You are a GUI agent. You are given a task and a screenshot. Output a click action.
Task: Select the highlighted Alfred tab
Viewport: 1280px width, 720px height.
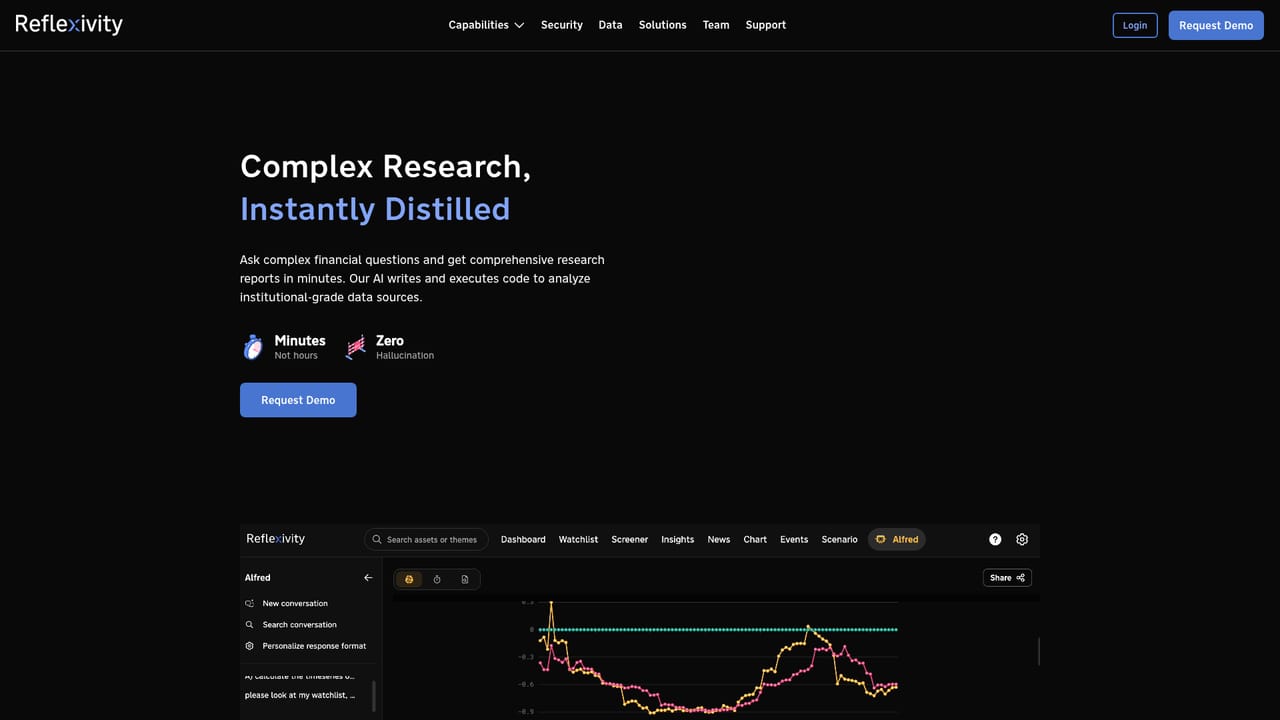pyautogui.click(x=897, y=539)
